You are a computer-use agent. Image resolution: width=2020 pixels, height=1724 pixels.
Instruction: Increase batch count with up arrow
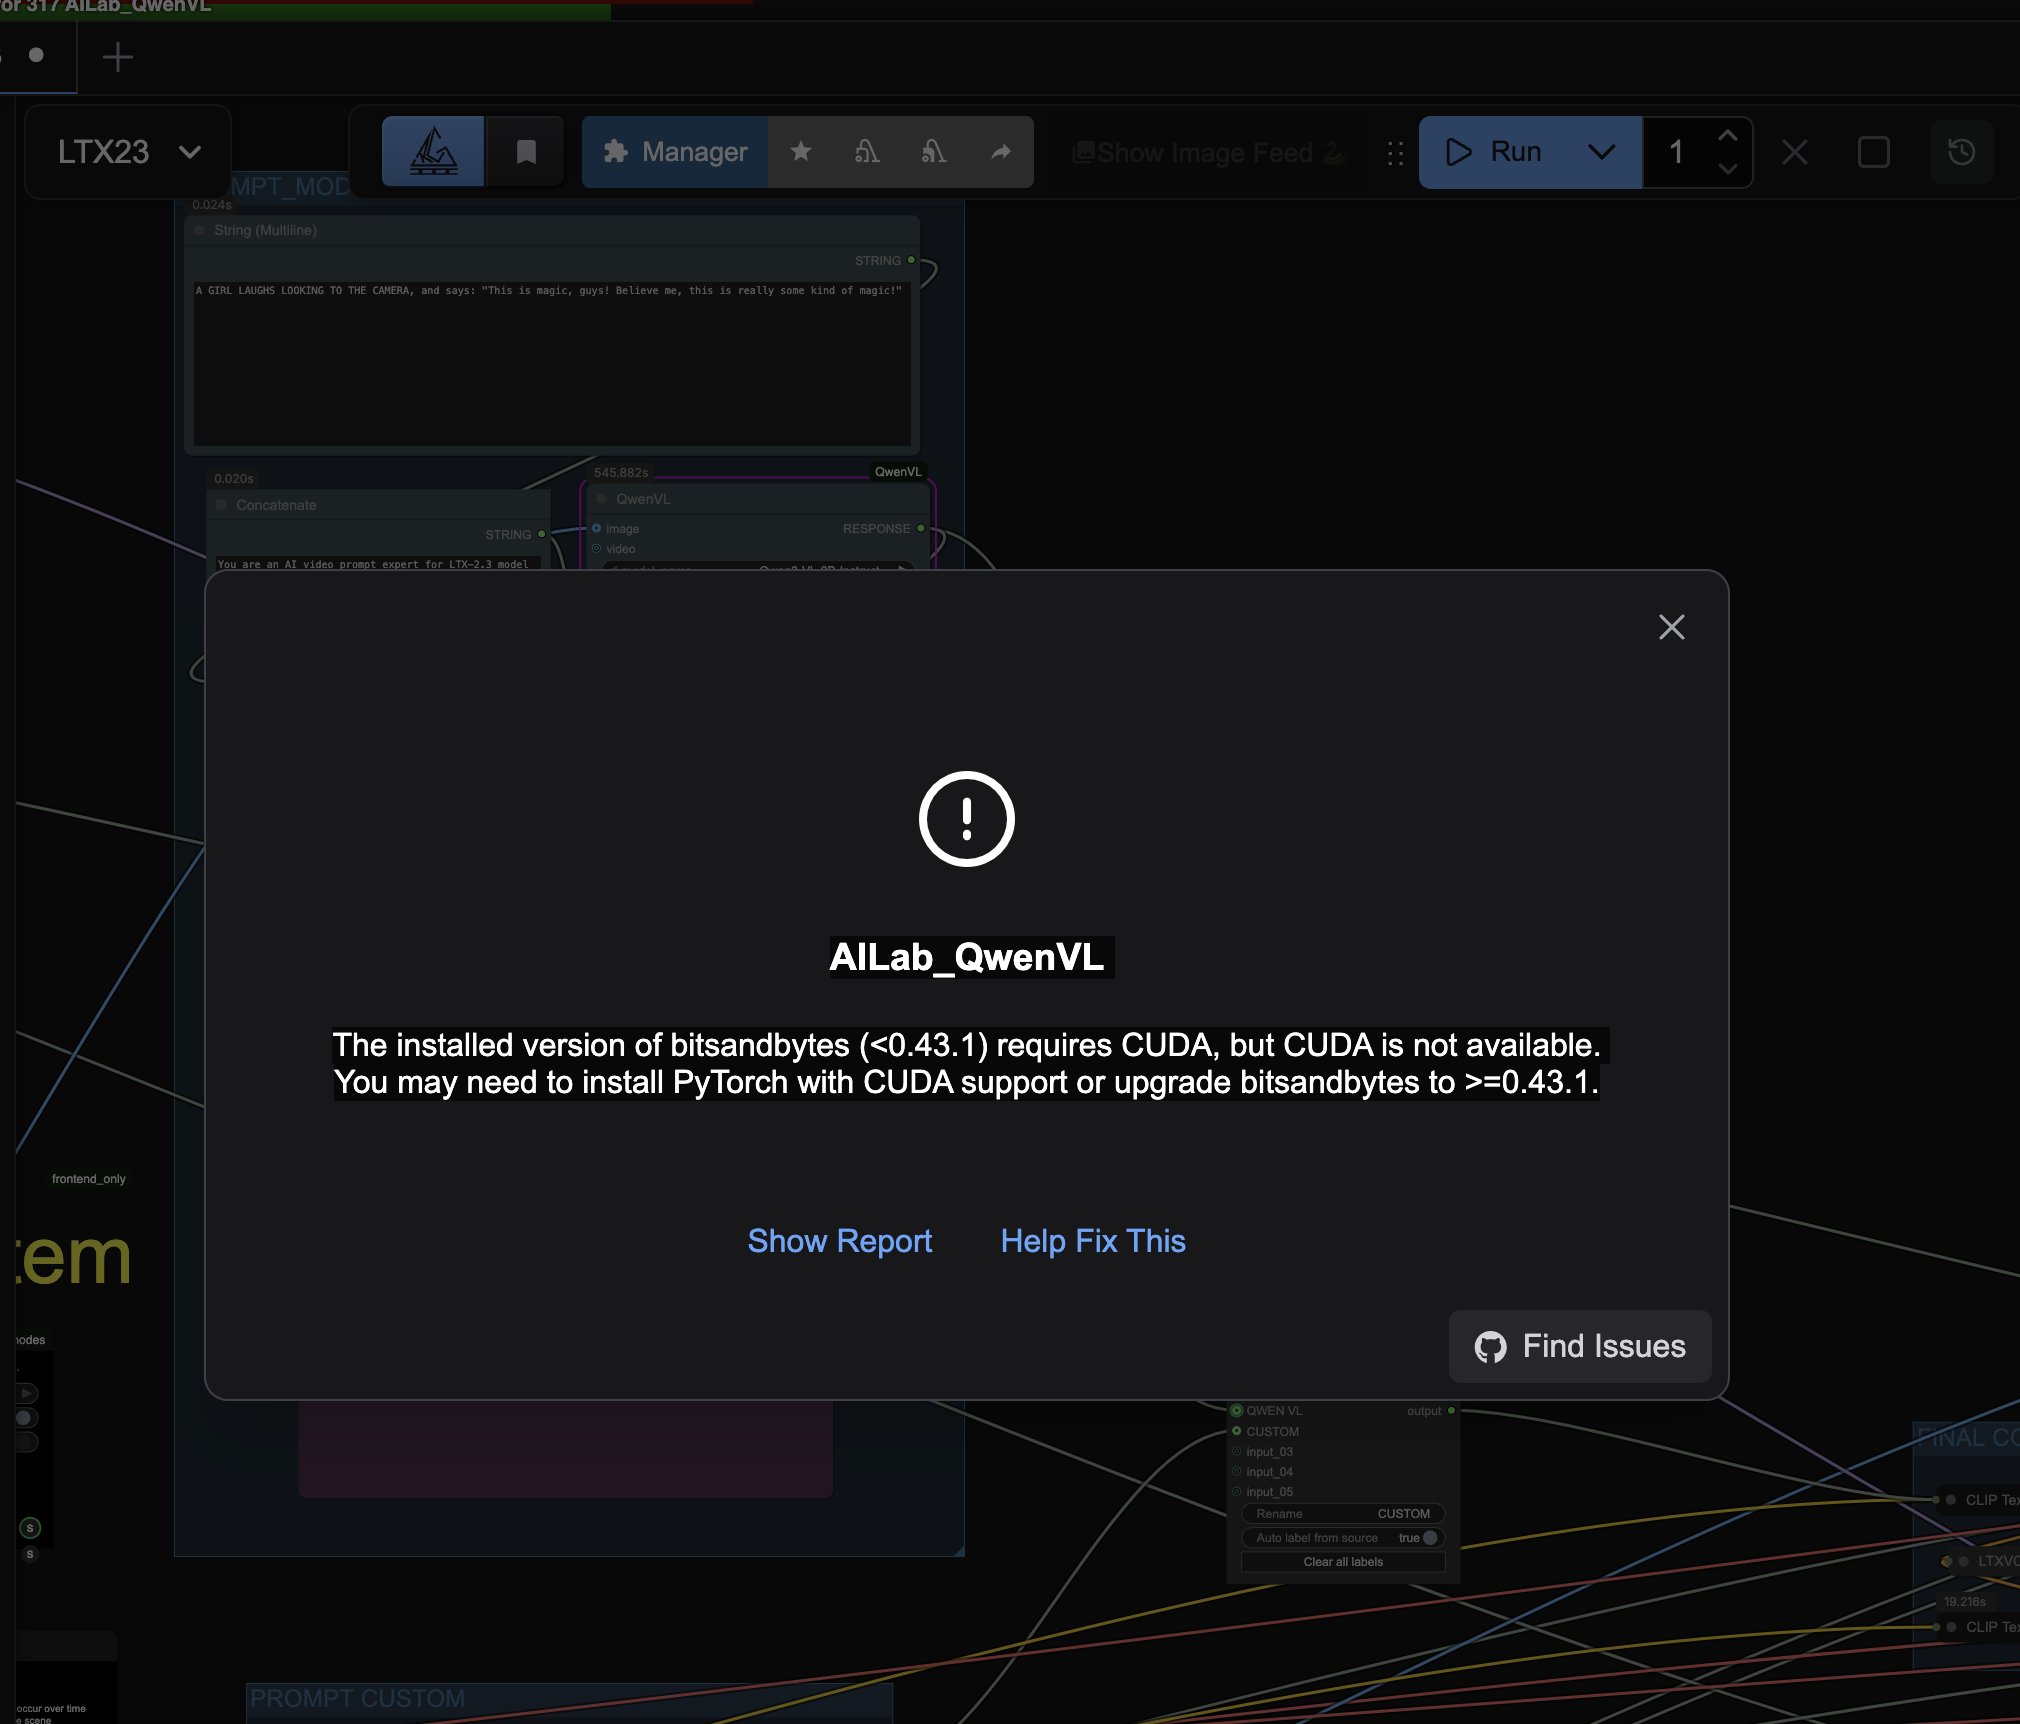click(1727, 135)
